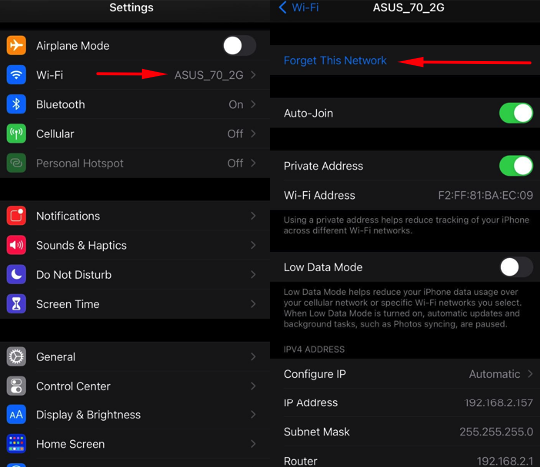This screenshot has height=467, width=540.
Task: Open the General settings label
Action: tap(56, 357)
